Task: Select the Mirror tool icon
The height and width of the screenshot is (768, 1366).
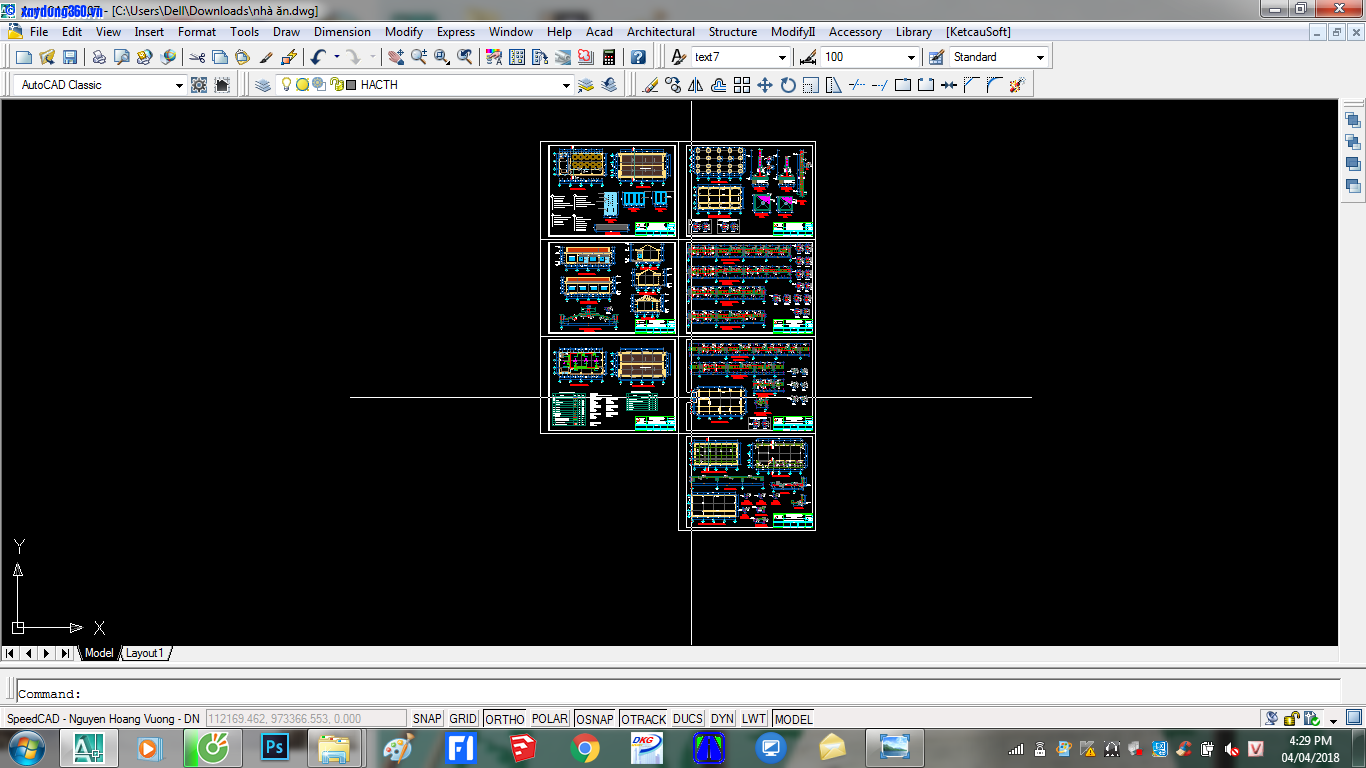Action: coord(696,85)
